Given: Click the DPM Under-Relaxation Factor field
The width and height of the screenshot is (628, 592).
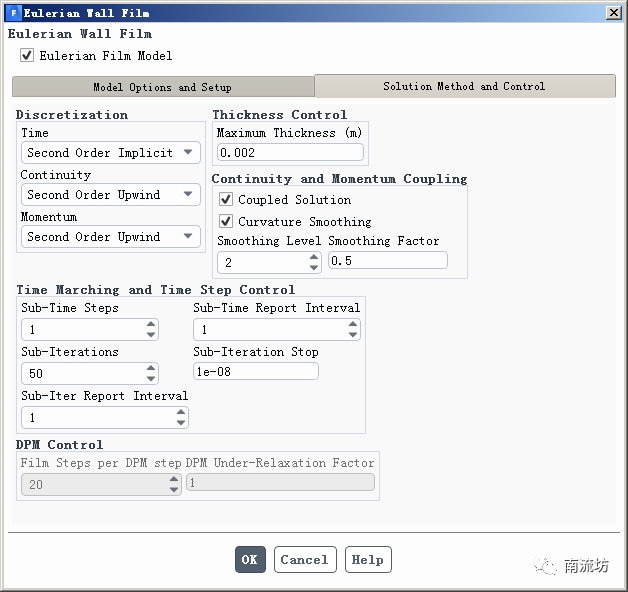Looking at the screenshot, I should [280, 482].
